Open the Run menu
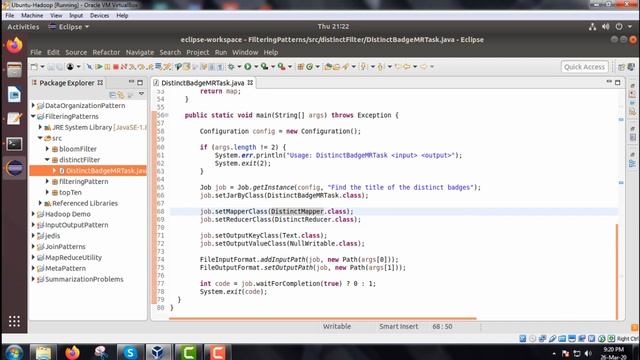The height and width of the screenshot is (360, 640). pyautogui.click(x=220, y=52)
